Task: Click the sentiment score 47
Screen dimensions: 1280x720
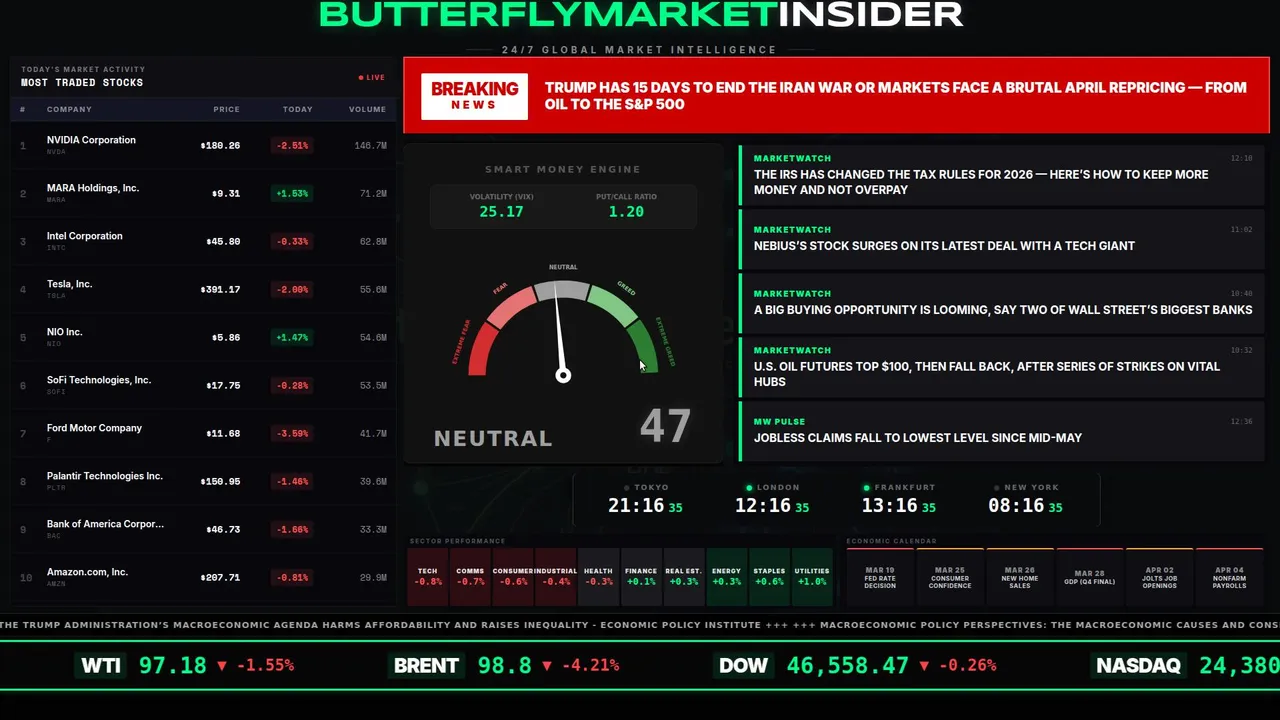Action: coord(665,426)
